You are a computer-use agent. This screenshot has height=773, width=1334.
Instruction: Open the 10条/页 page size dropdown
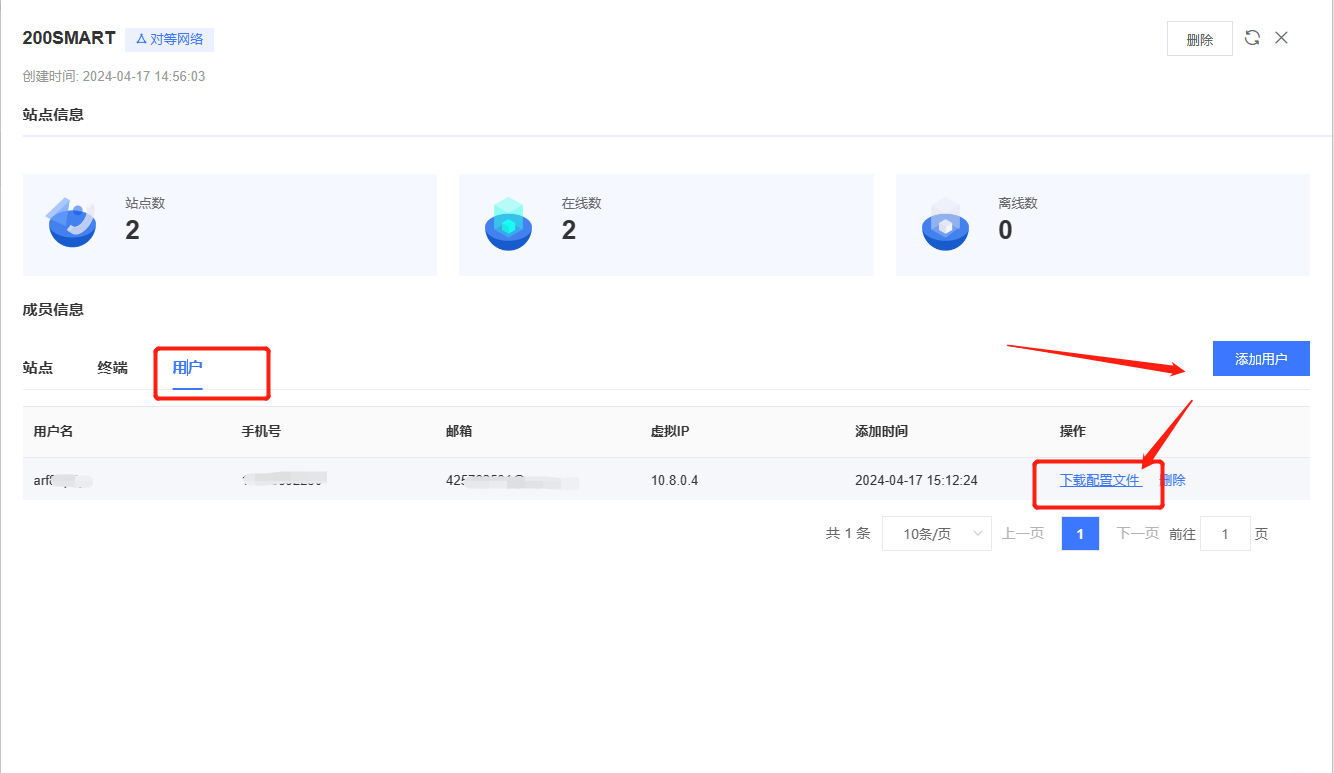[936, 534]
